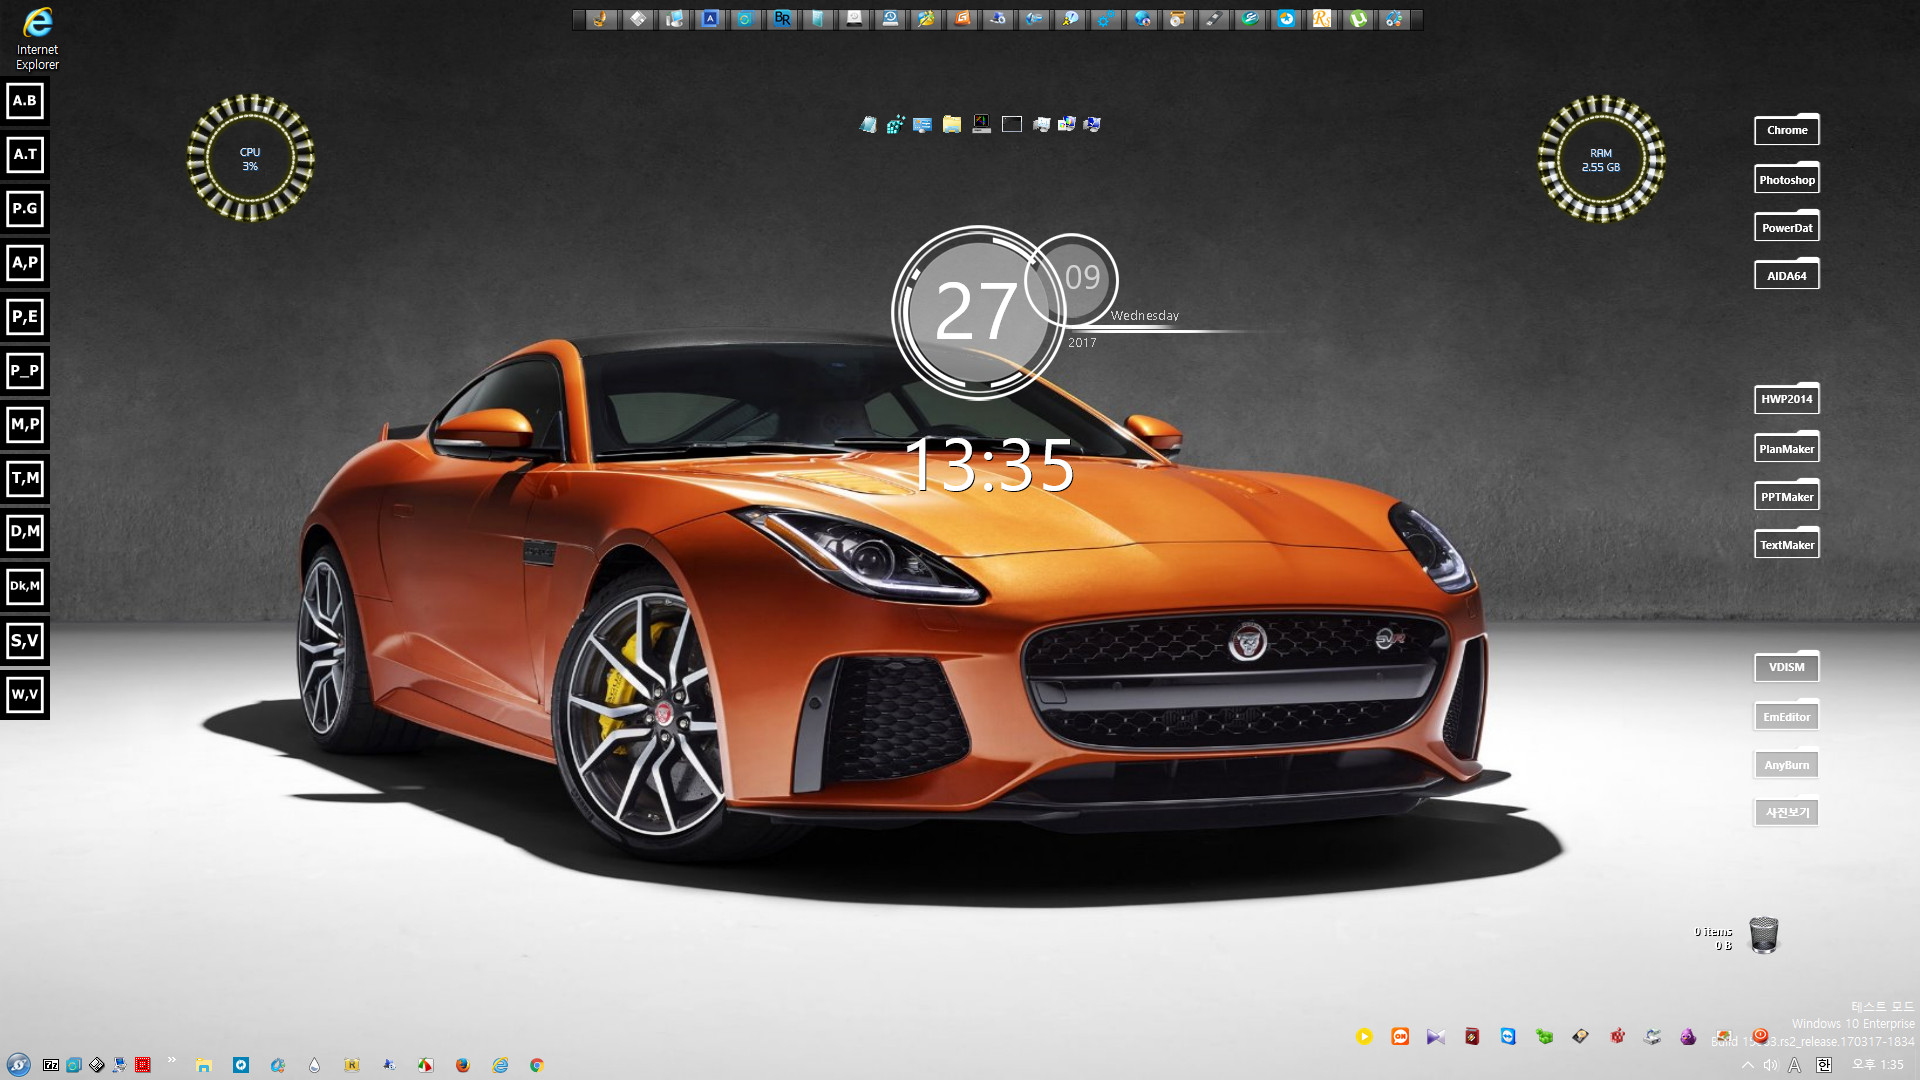Click the purple bird icon near tray
This screenshot has width=1920, height=1080.
pos(1688,1037)
